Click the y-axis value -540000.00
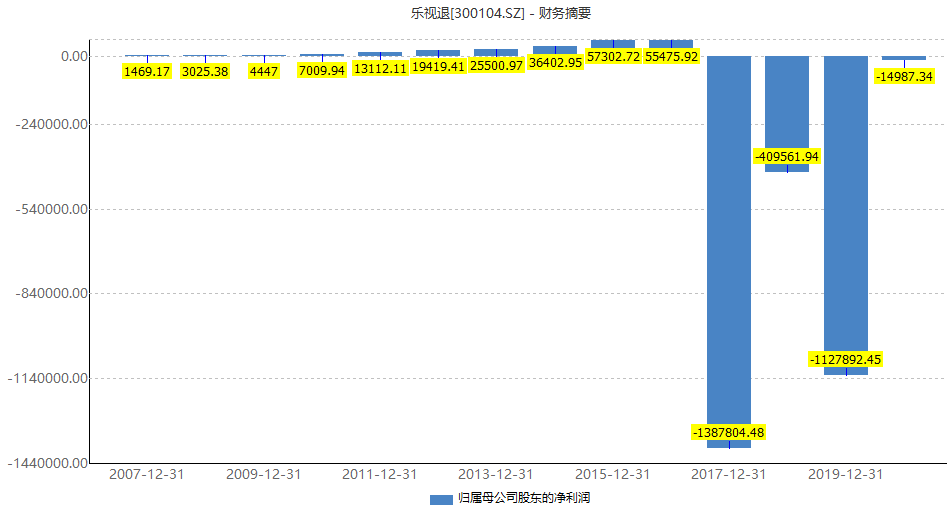The width and height of the screenshot is (947, 511). 51,210
